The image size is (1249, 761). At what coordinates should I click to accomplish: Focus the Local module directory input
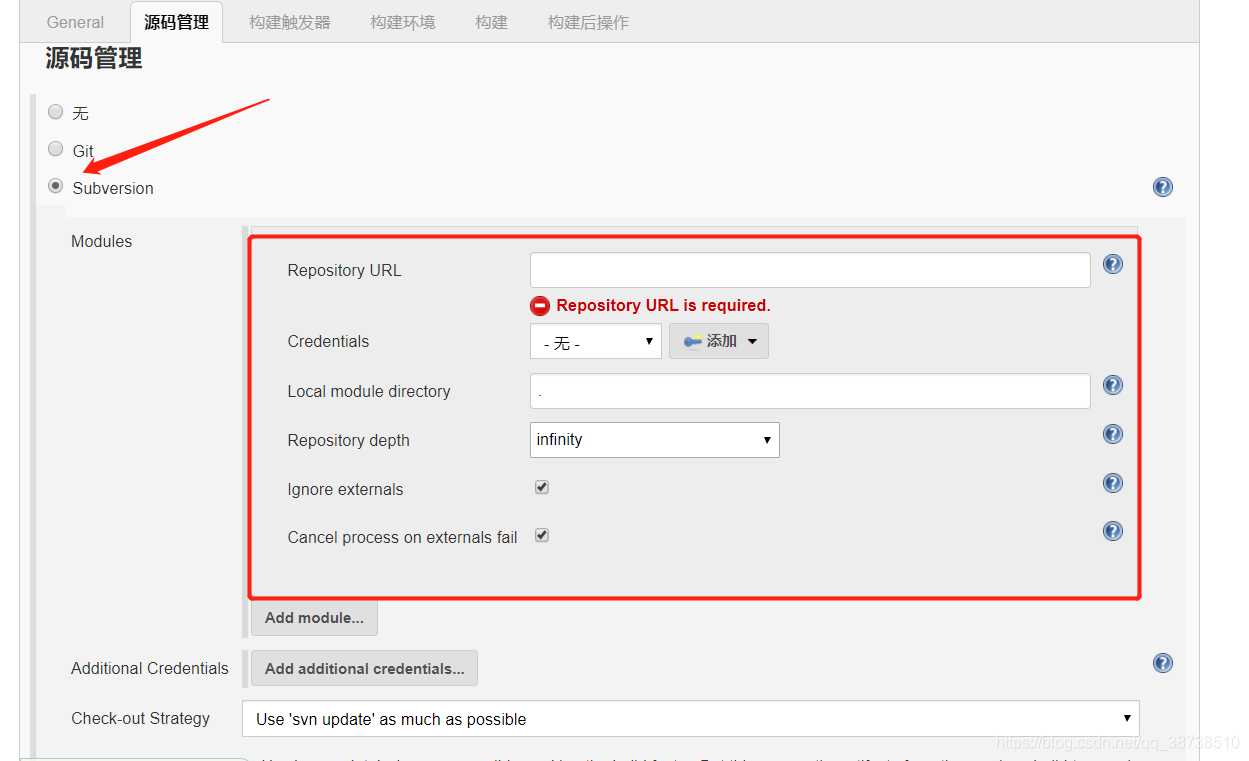pyautogui.click(x=810, y=391)
